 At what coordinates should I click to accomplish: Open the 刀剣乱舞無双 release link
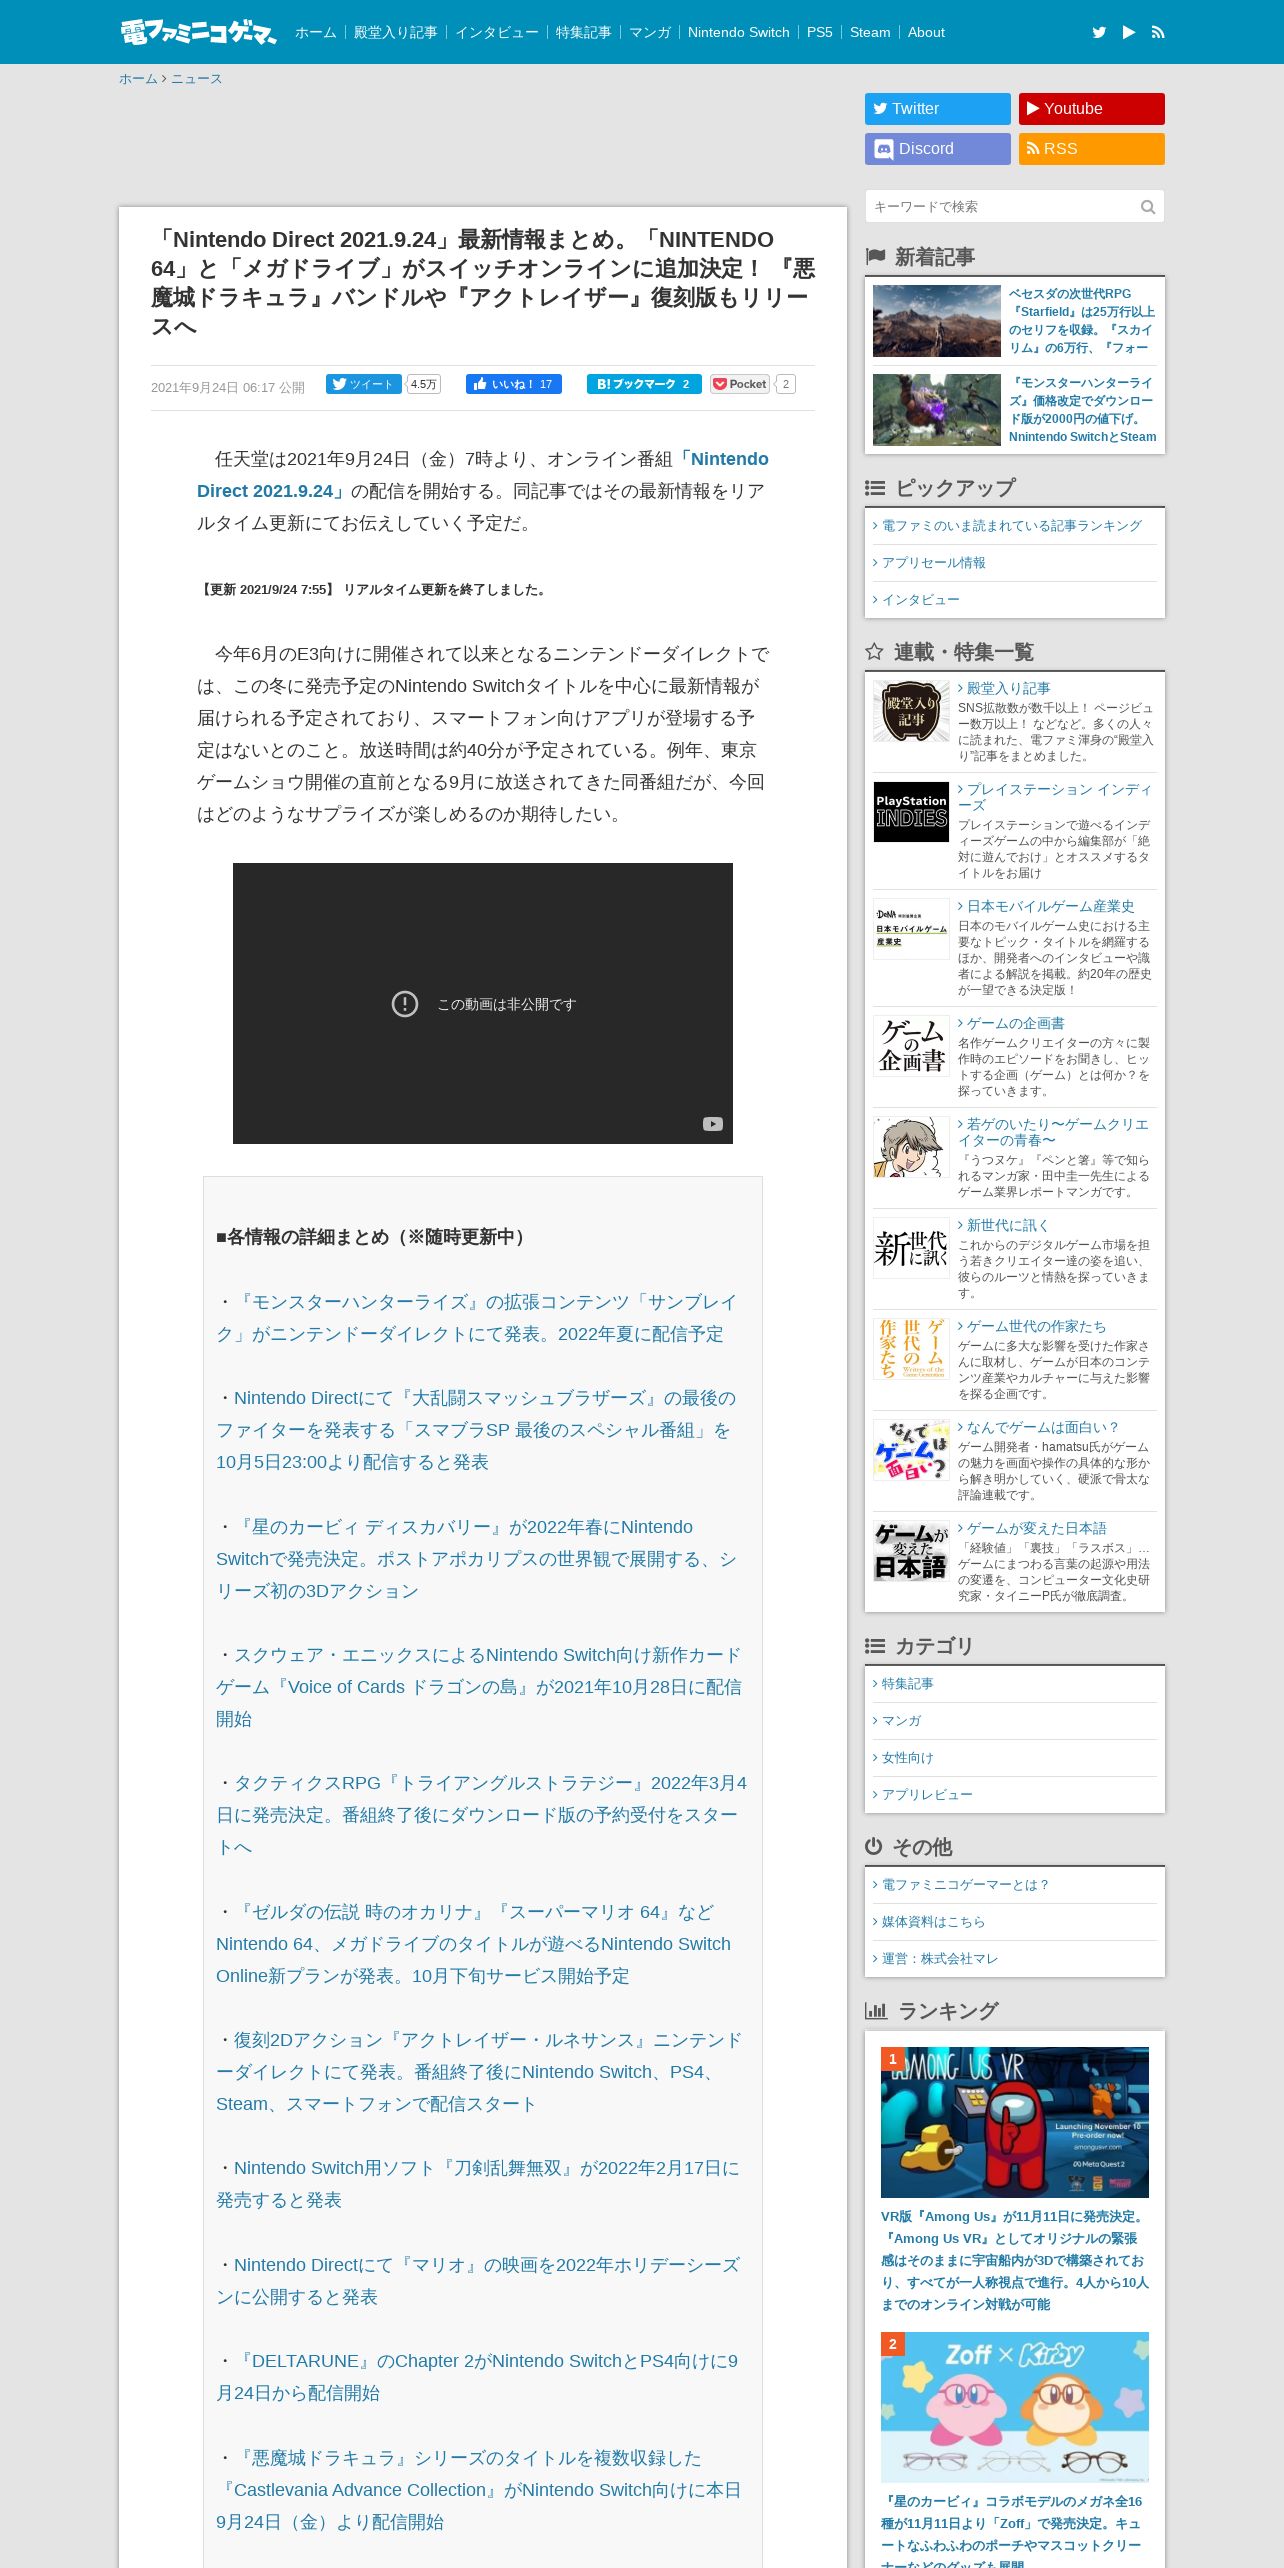[478, 2184]
